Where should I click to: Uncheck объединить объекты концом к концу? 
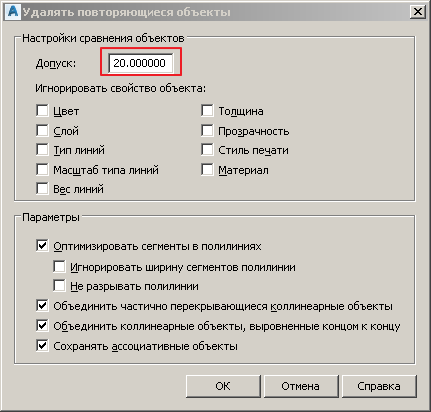click(42, 326)
